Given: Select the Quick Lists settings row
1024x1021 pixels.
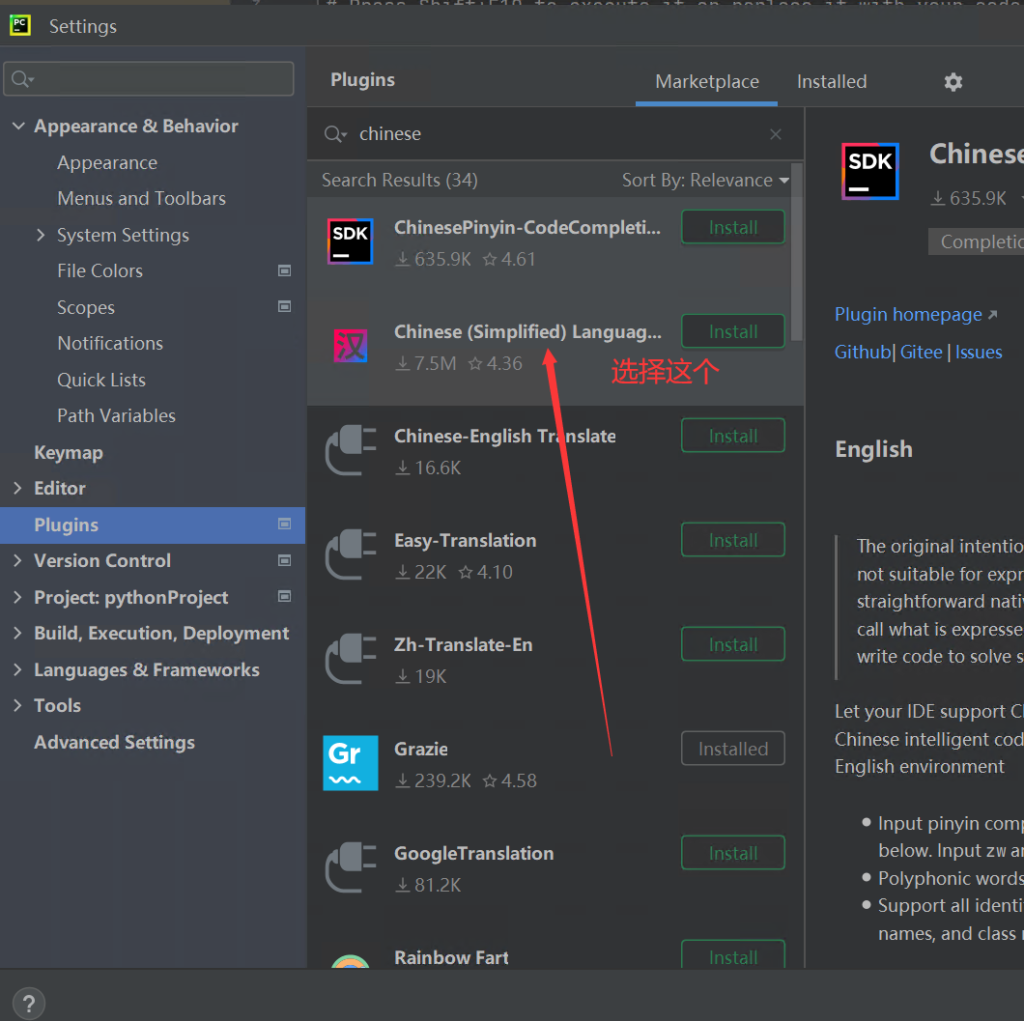Looking at the screenshot, I should [101, 380].
